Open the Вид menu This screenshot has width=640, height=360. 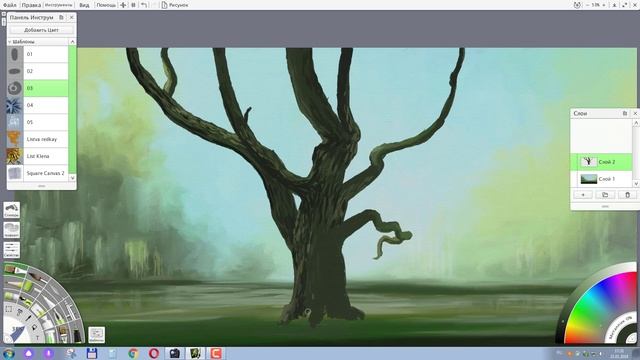(x=84, y=5)
